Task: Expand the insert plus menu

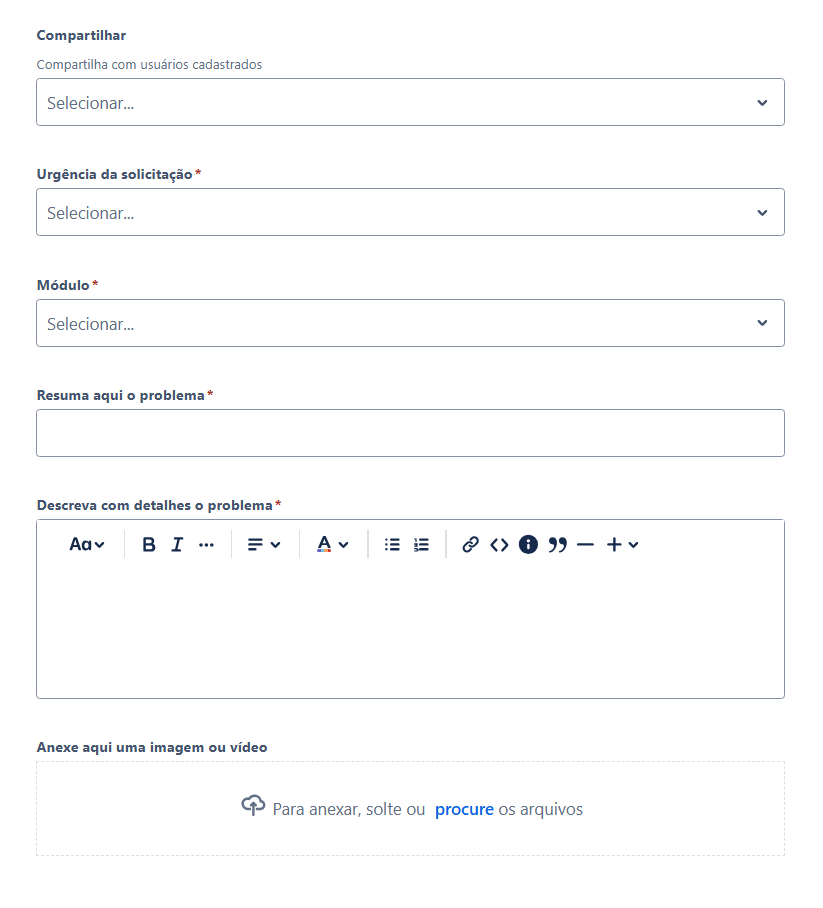Action: [623, 544]
